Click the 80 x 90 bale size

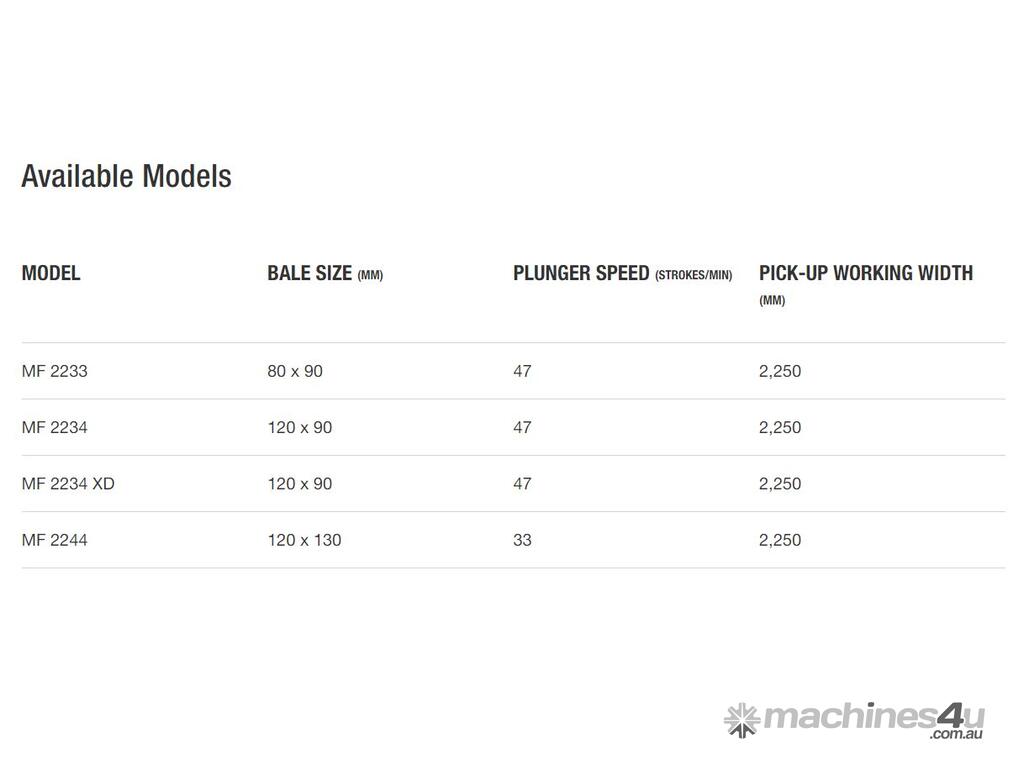tap(295, 371)
